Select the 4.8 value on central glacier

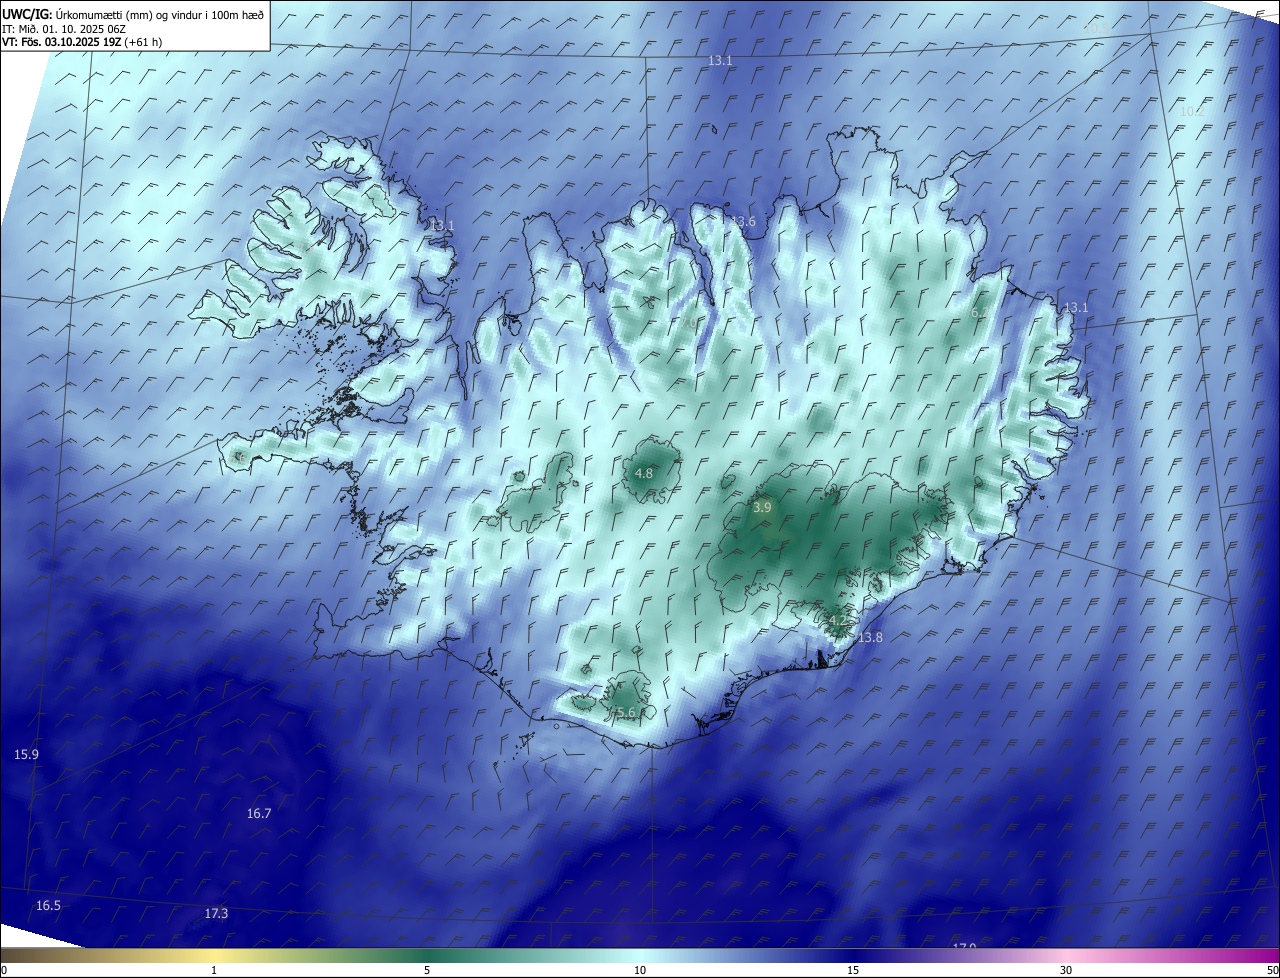[644, 473]
